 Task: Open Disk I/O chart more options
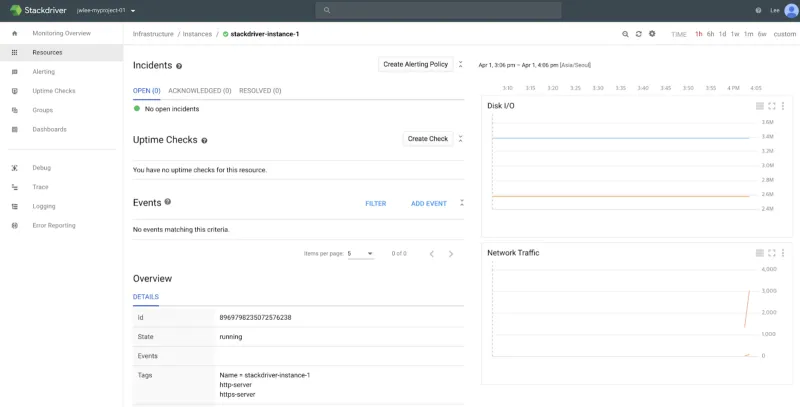coord(783,106)
